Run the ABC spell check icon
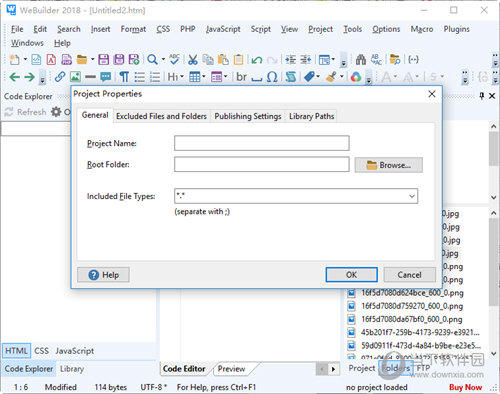 (x=174, y=59)
